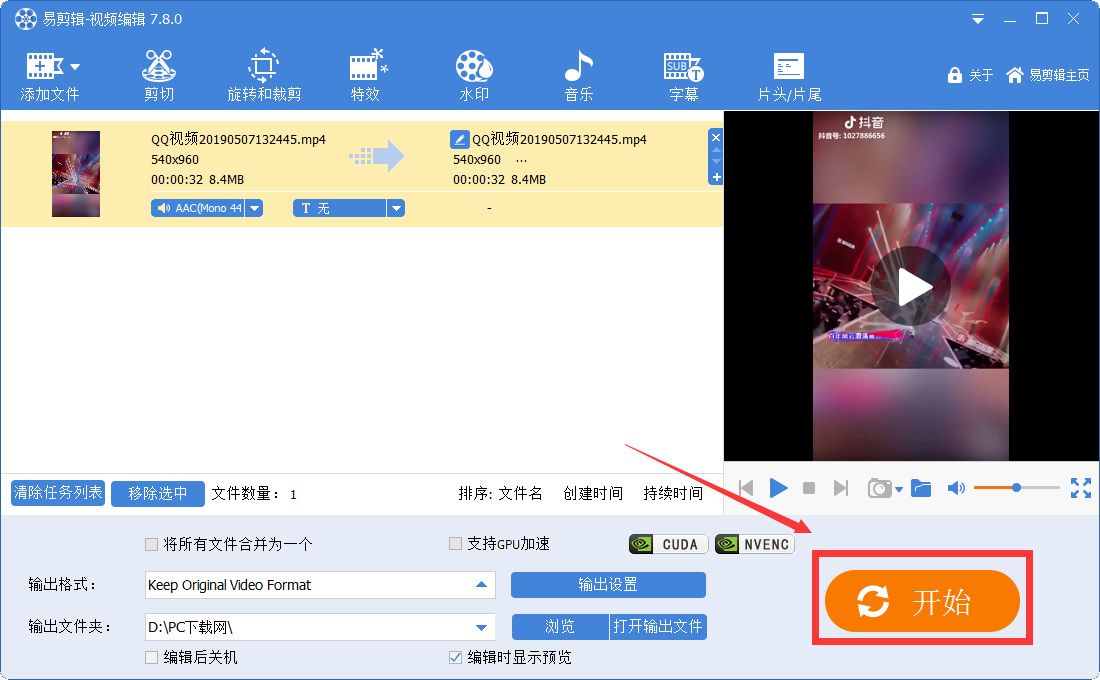
Task: Sort tasks by 持续时间
Action: click(x=673, y=493)
